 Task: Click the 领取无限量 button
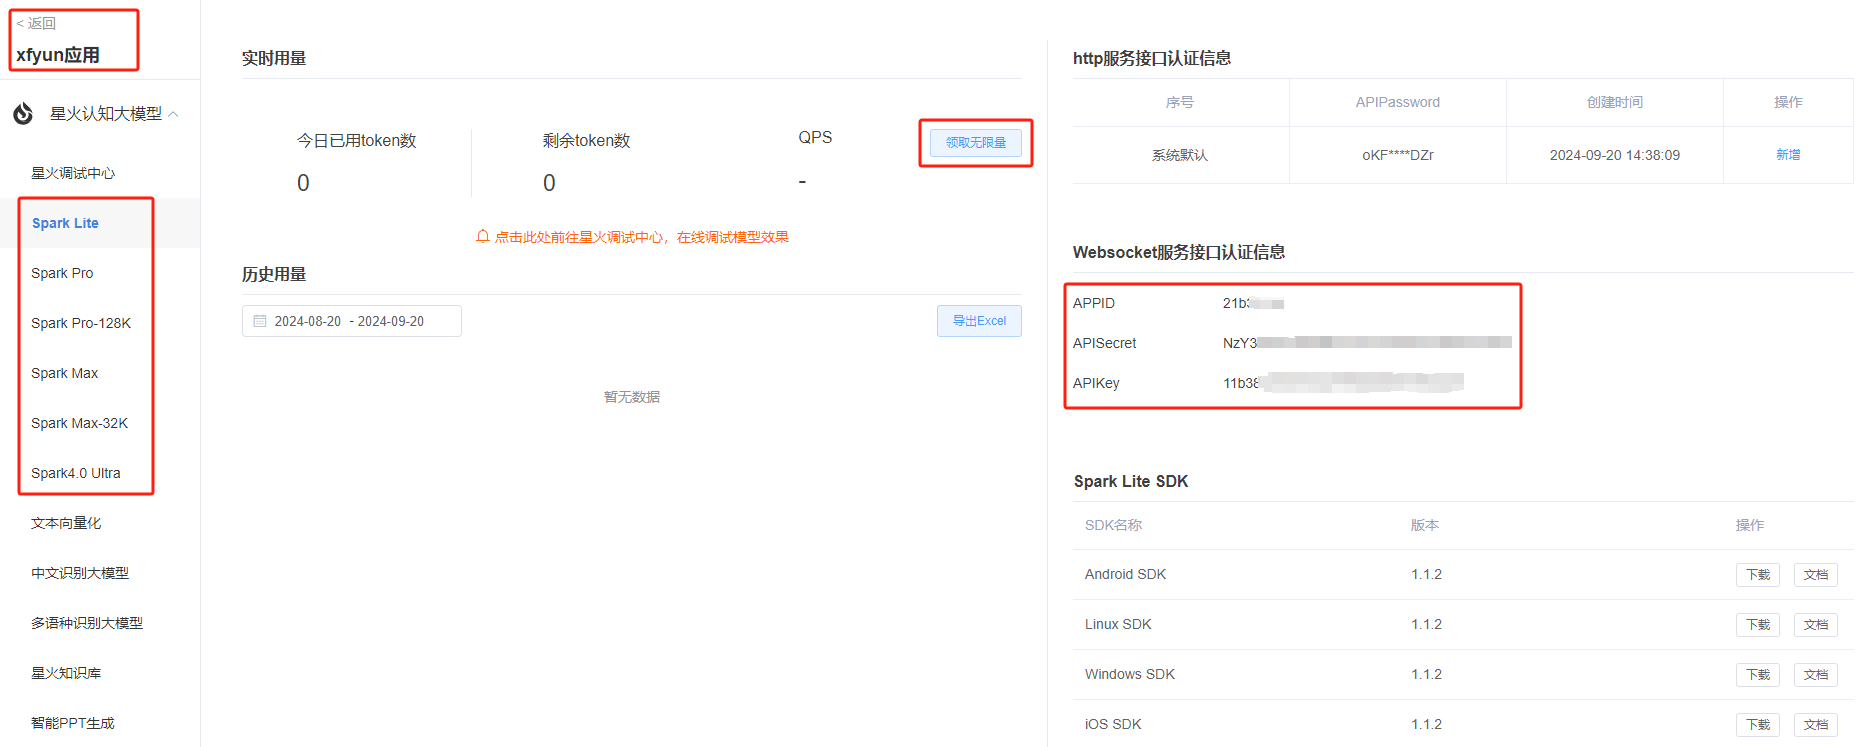point(976,143)
